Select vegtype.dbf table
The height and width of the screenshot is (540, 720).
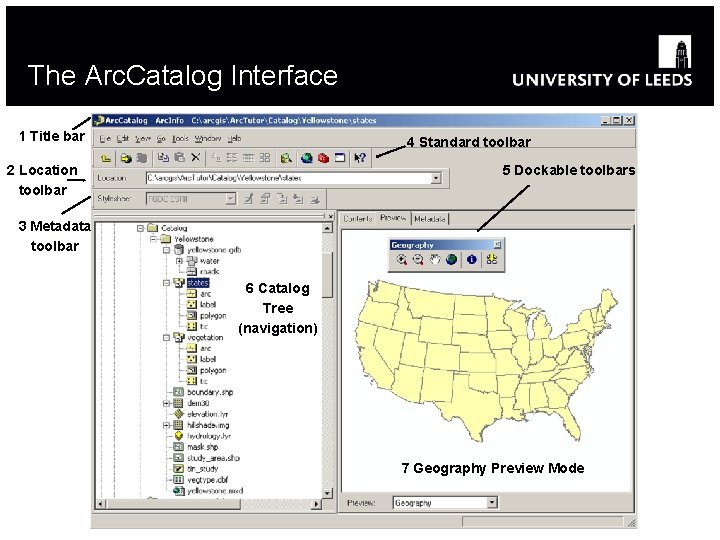(x=208, y=480)
